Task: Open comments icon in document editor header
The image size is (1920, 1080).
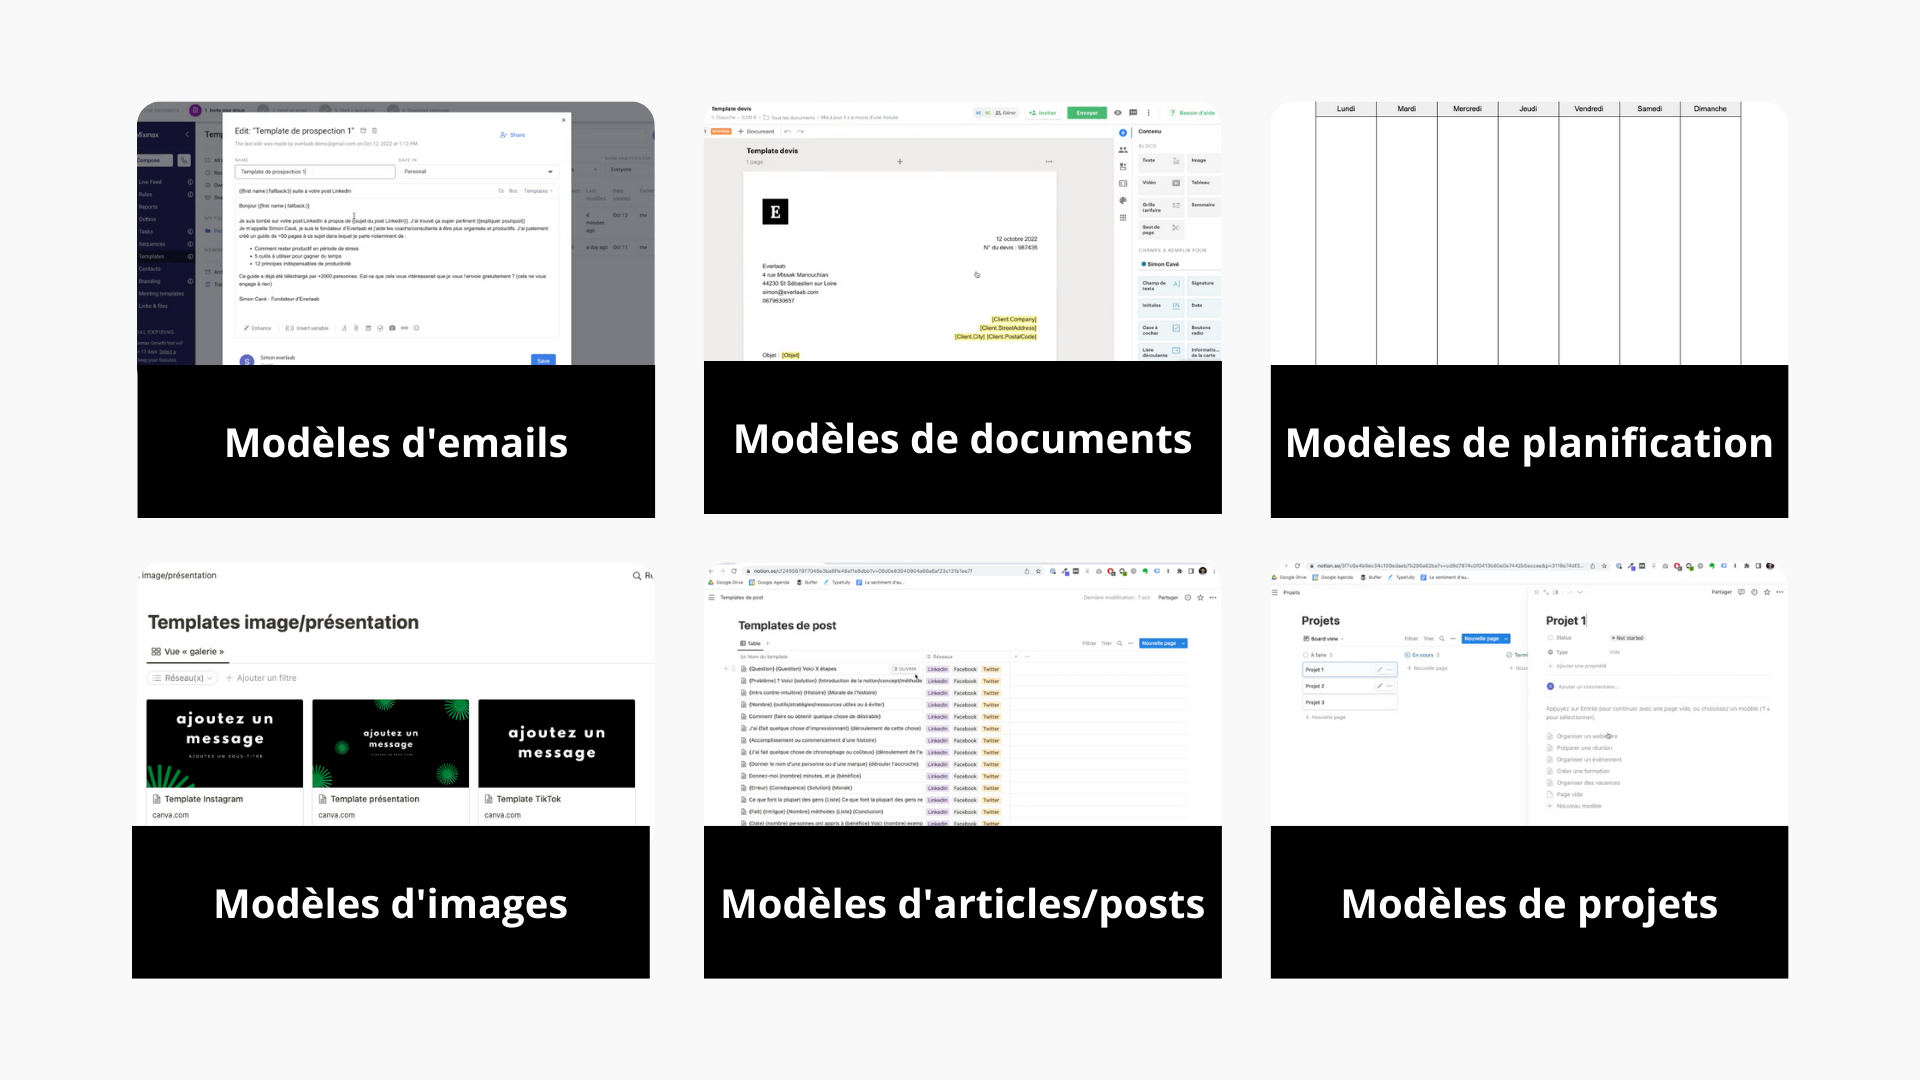Action: (1133, 113)
